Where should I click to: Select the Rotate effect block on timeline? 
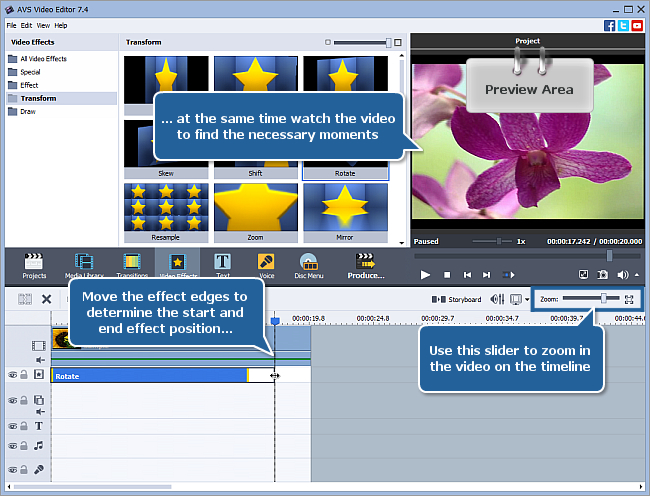pyautogui.click(x=150, y=375)
